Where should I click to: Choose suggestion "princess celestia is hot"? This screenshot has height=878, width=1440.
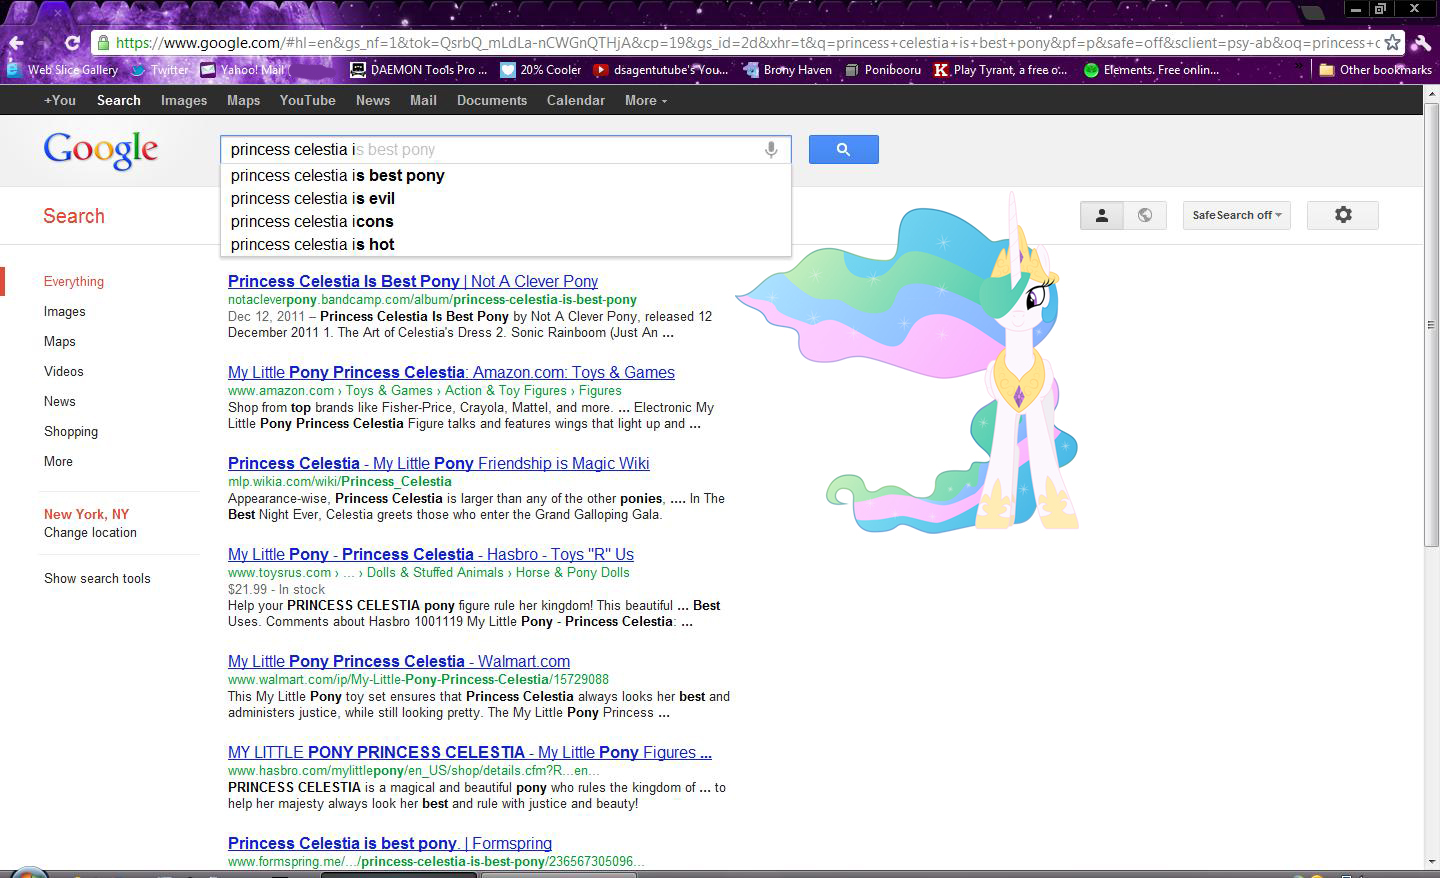click(x=506, y=244)
